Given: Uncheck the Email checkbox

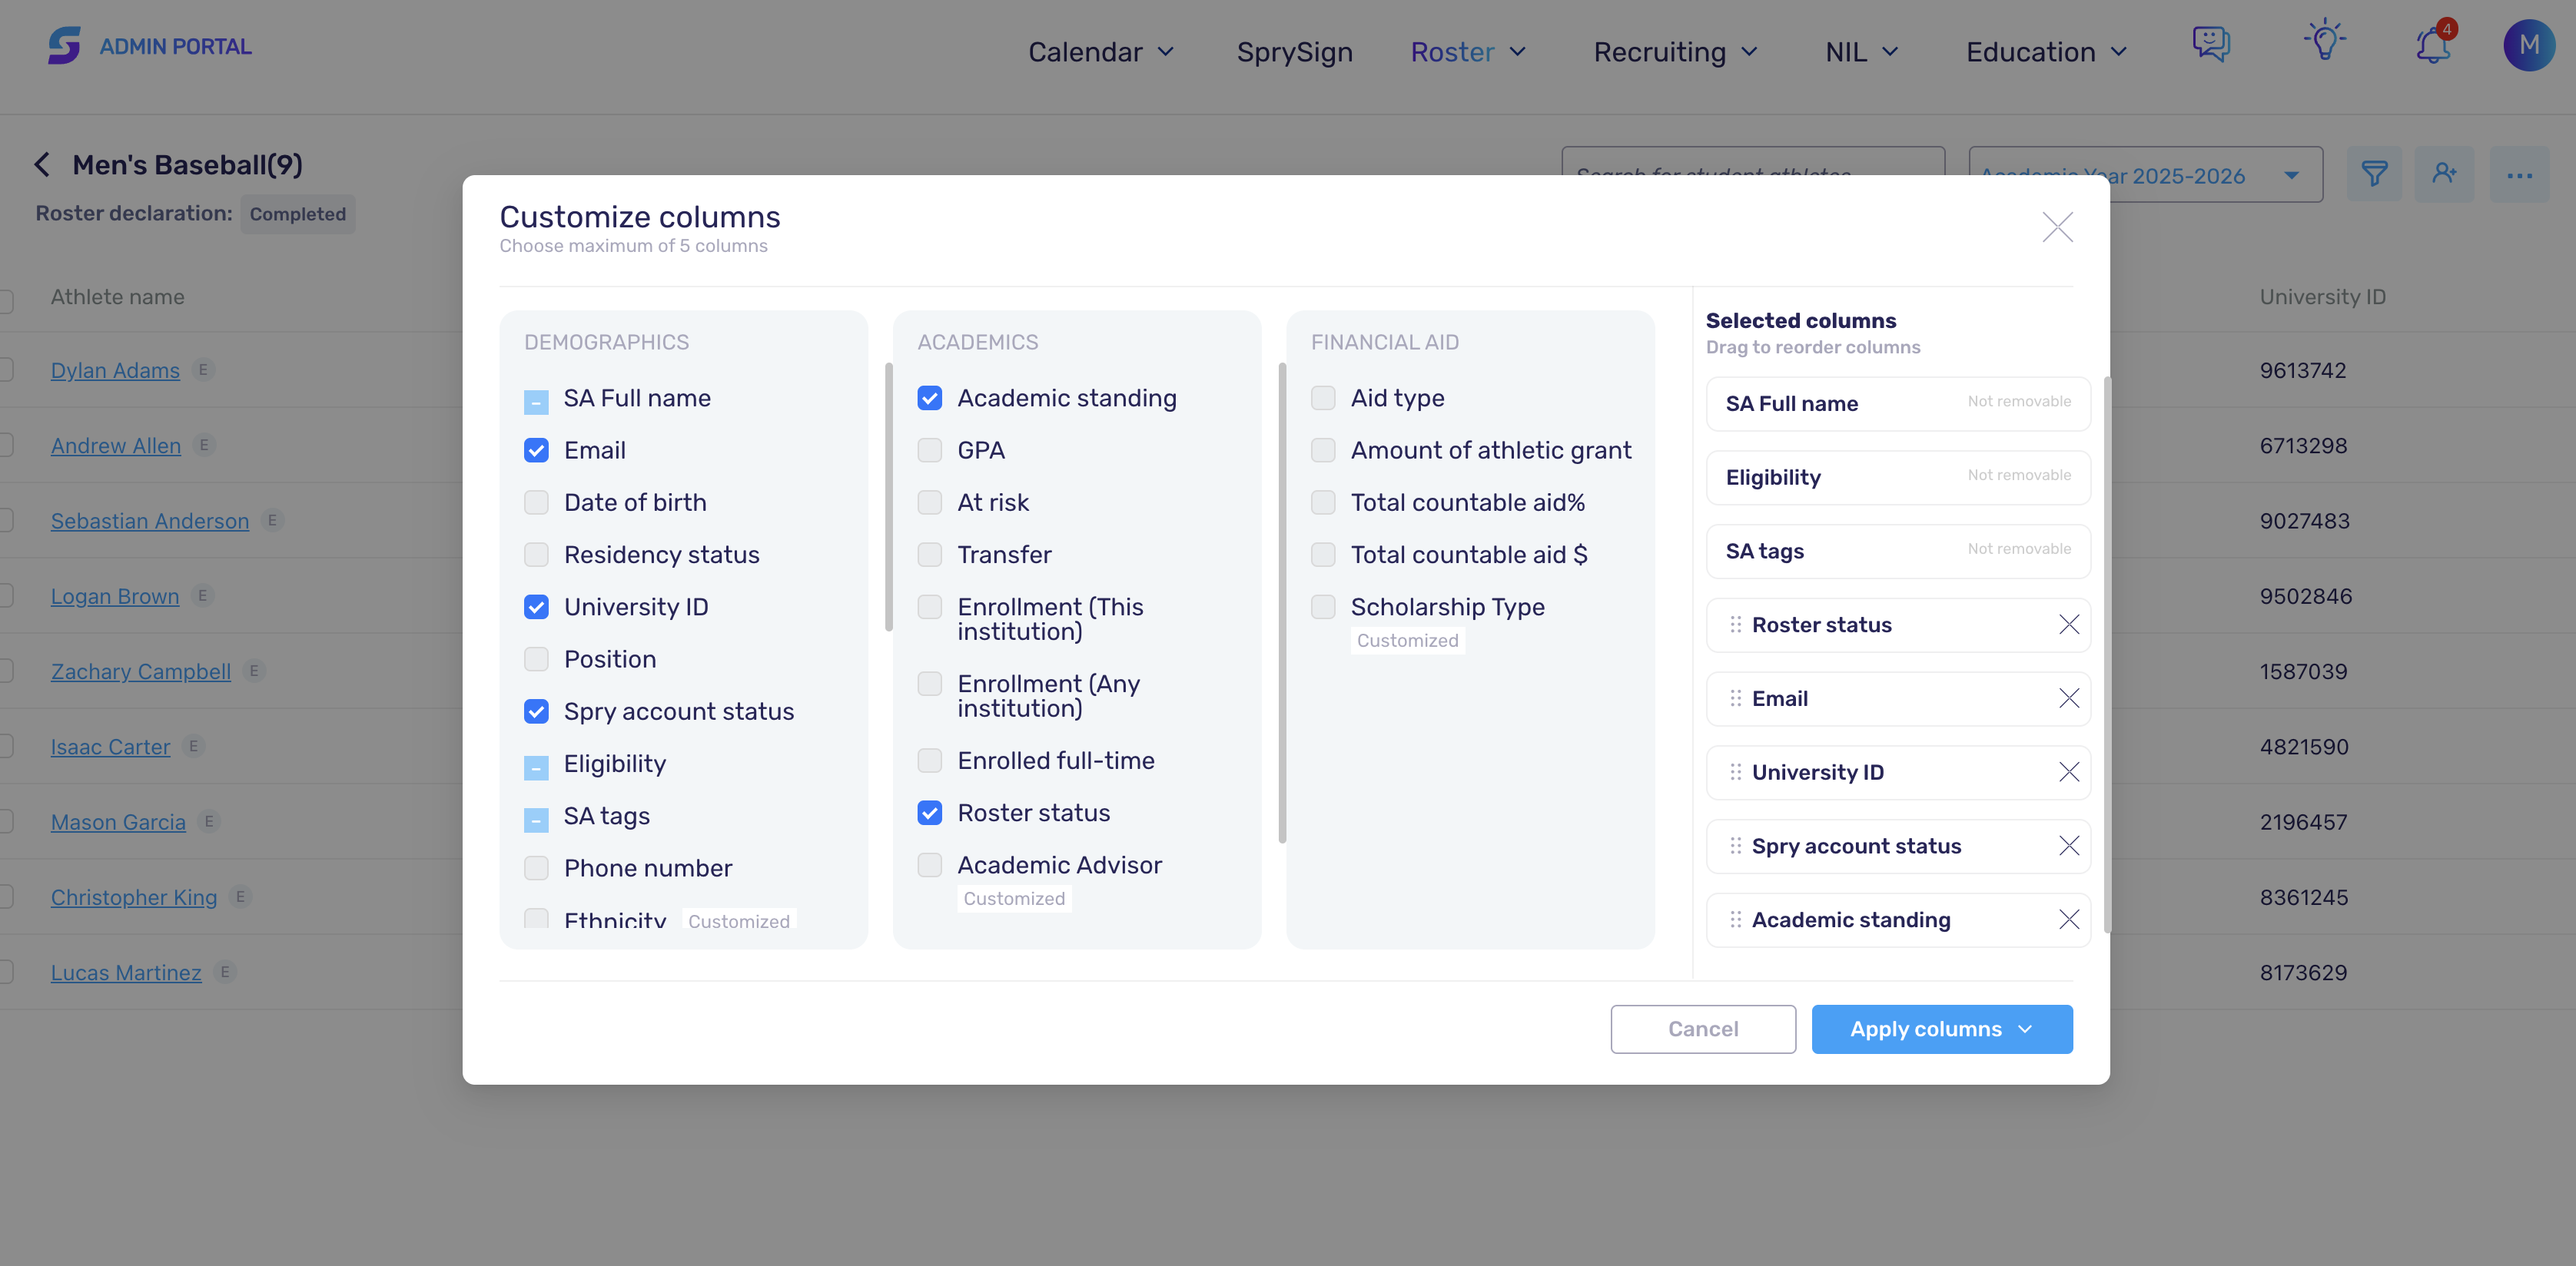Looking at the screenshot, I should pos(536,451).
